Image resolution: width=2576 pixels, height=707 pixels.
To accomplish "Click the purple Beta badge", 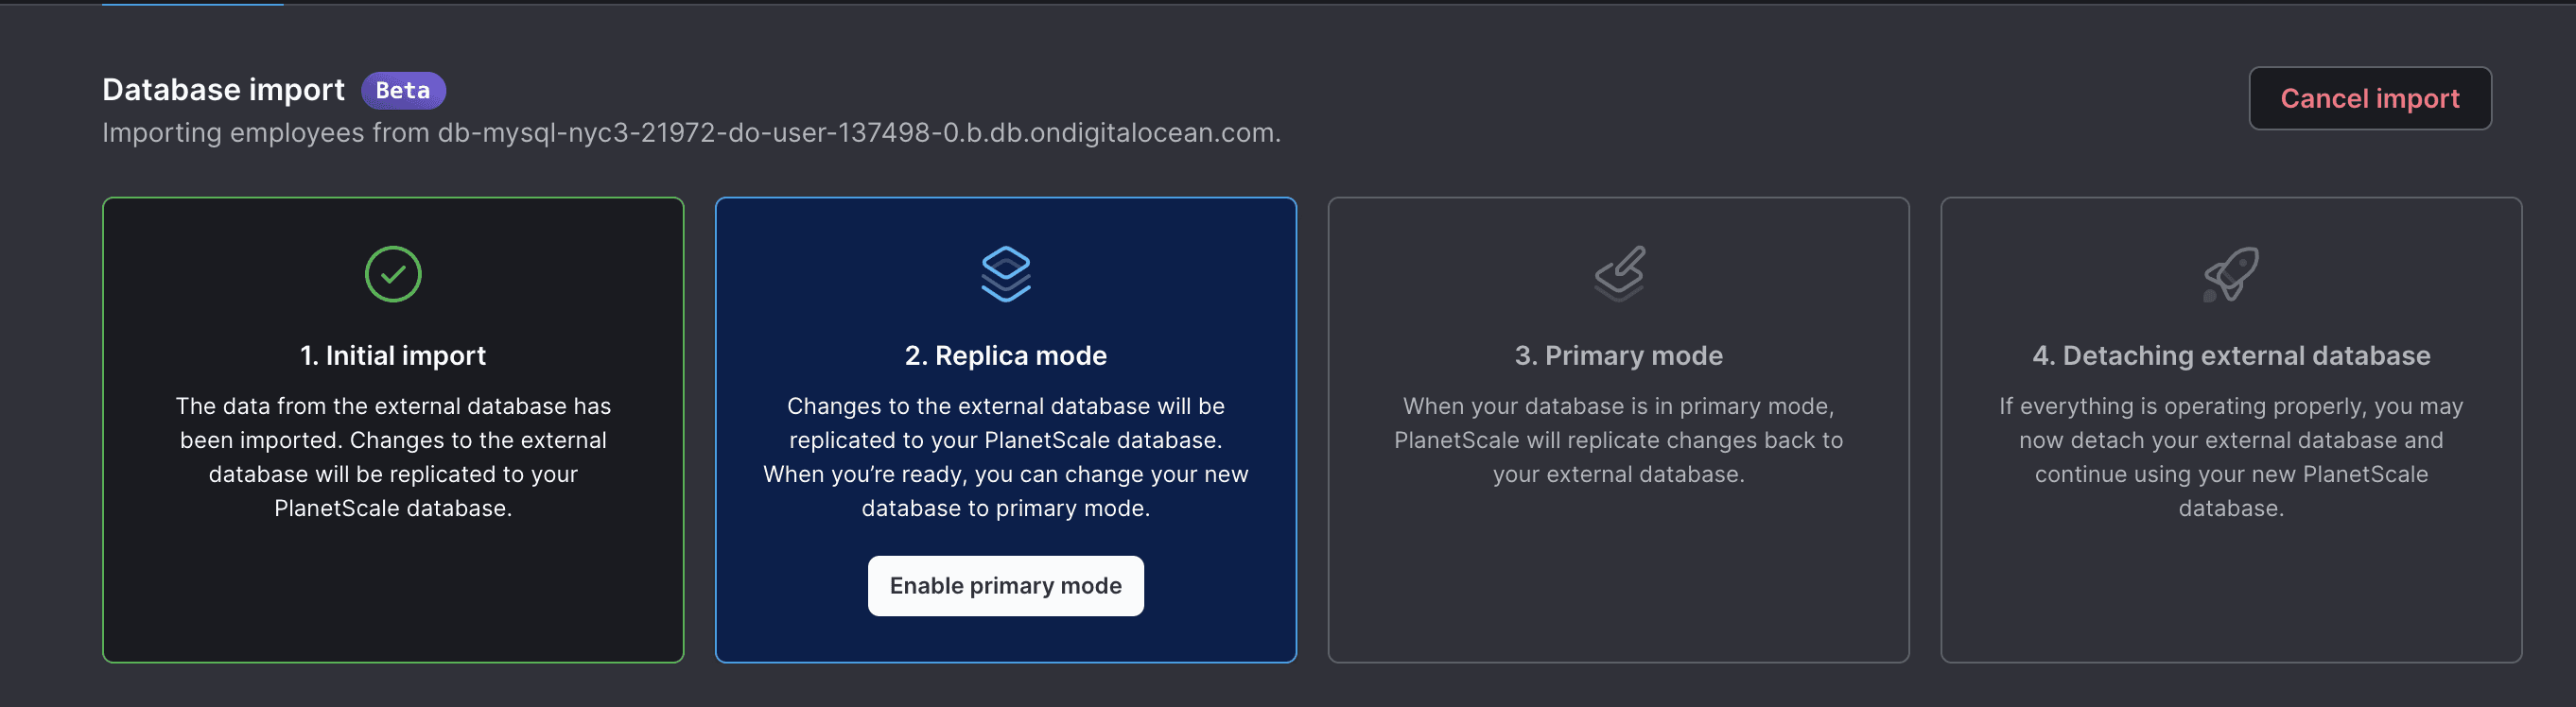I will tap(403, 90).
